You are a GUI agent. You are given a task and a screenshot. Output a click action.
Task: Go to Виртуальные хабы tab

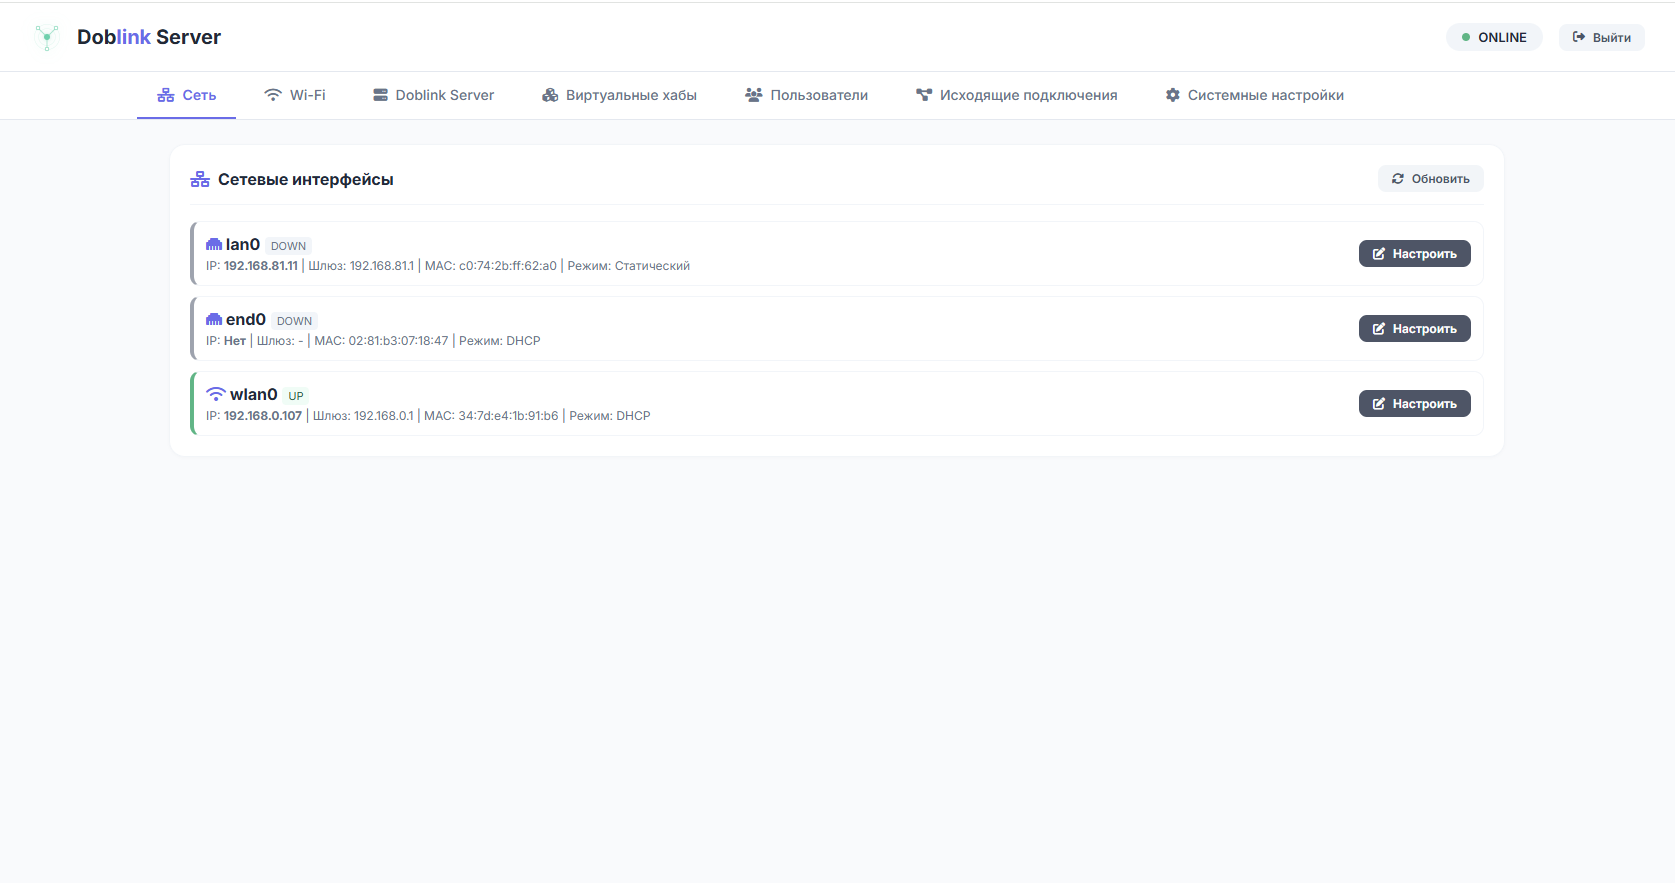[x=620, y=95]
